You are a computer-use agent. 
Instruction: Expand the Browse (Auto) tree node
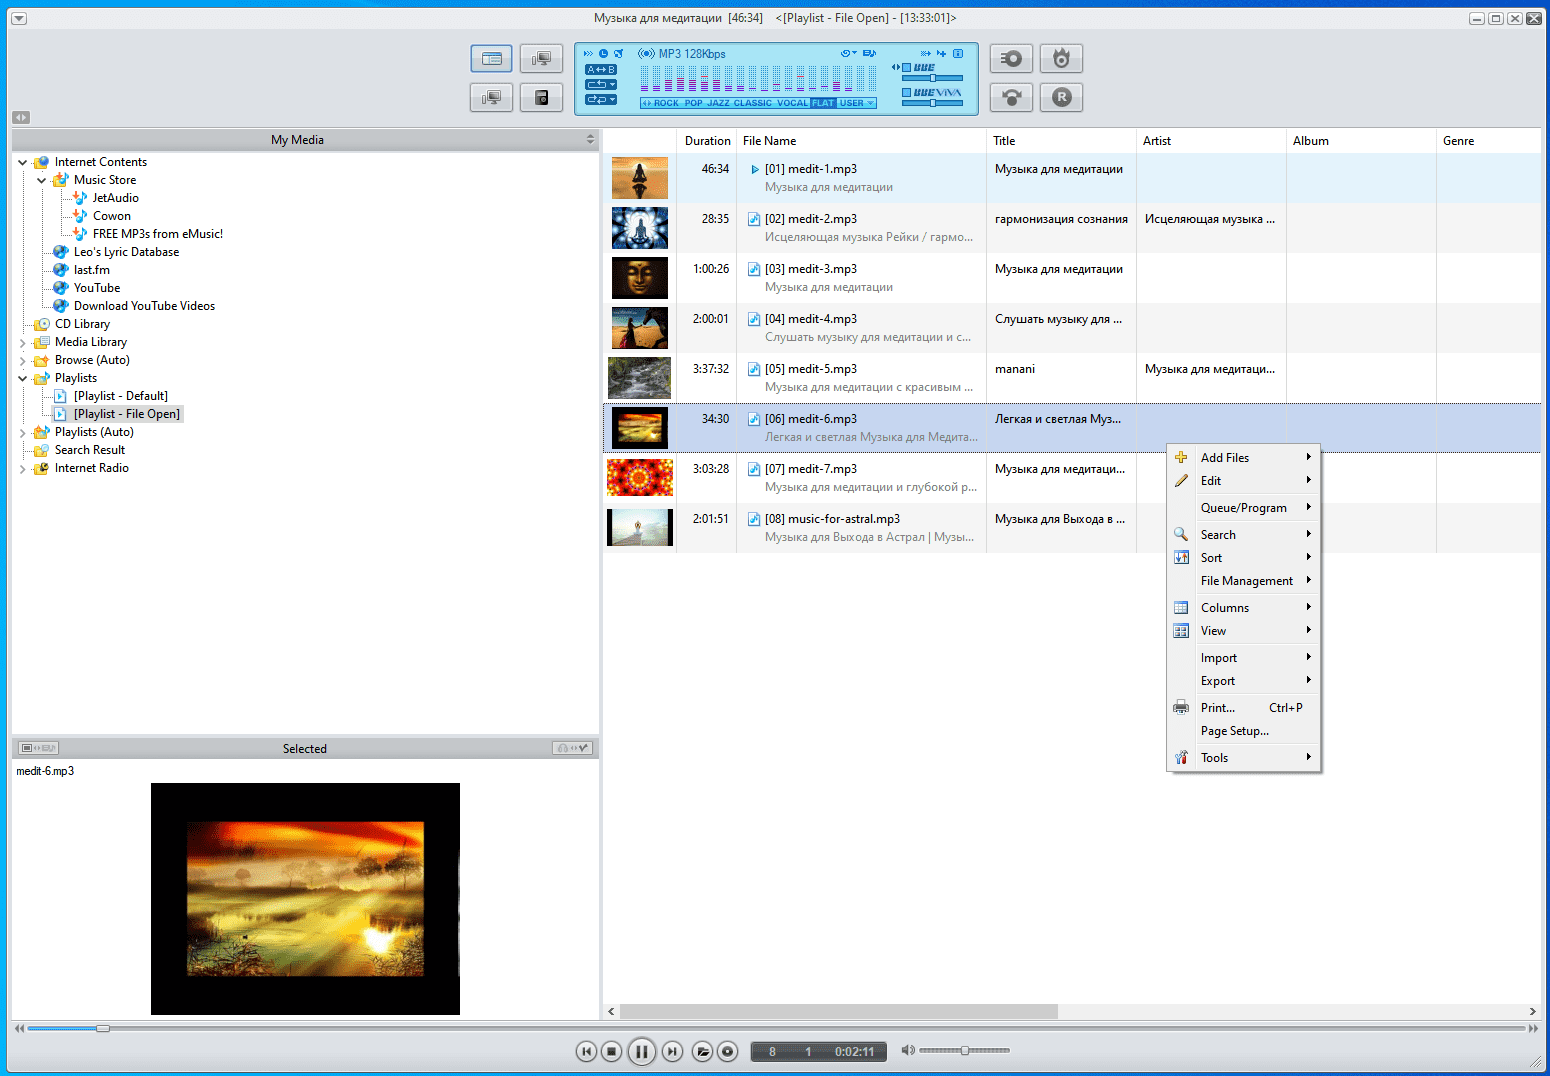click(23, 360)
